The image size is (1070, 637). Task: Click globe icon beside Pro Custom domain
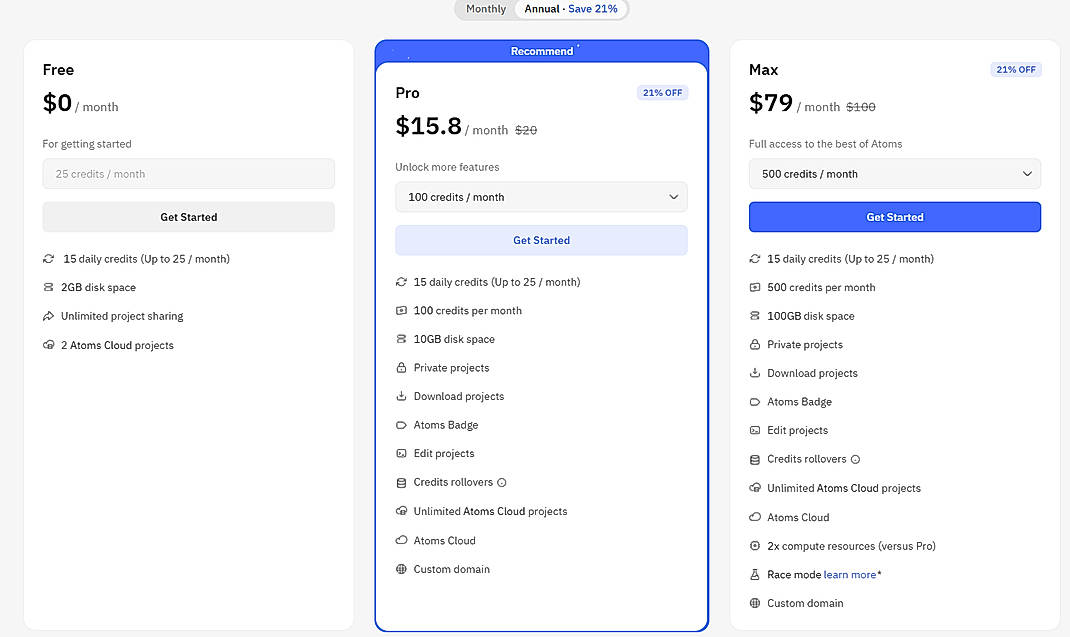[x=401, y=569]
